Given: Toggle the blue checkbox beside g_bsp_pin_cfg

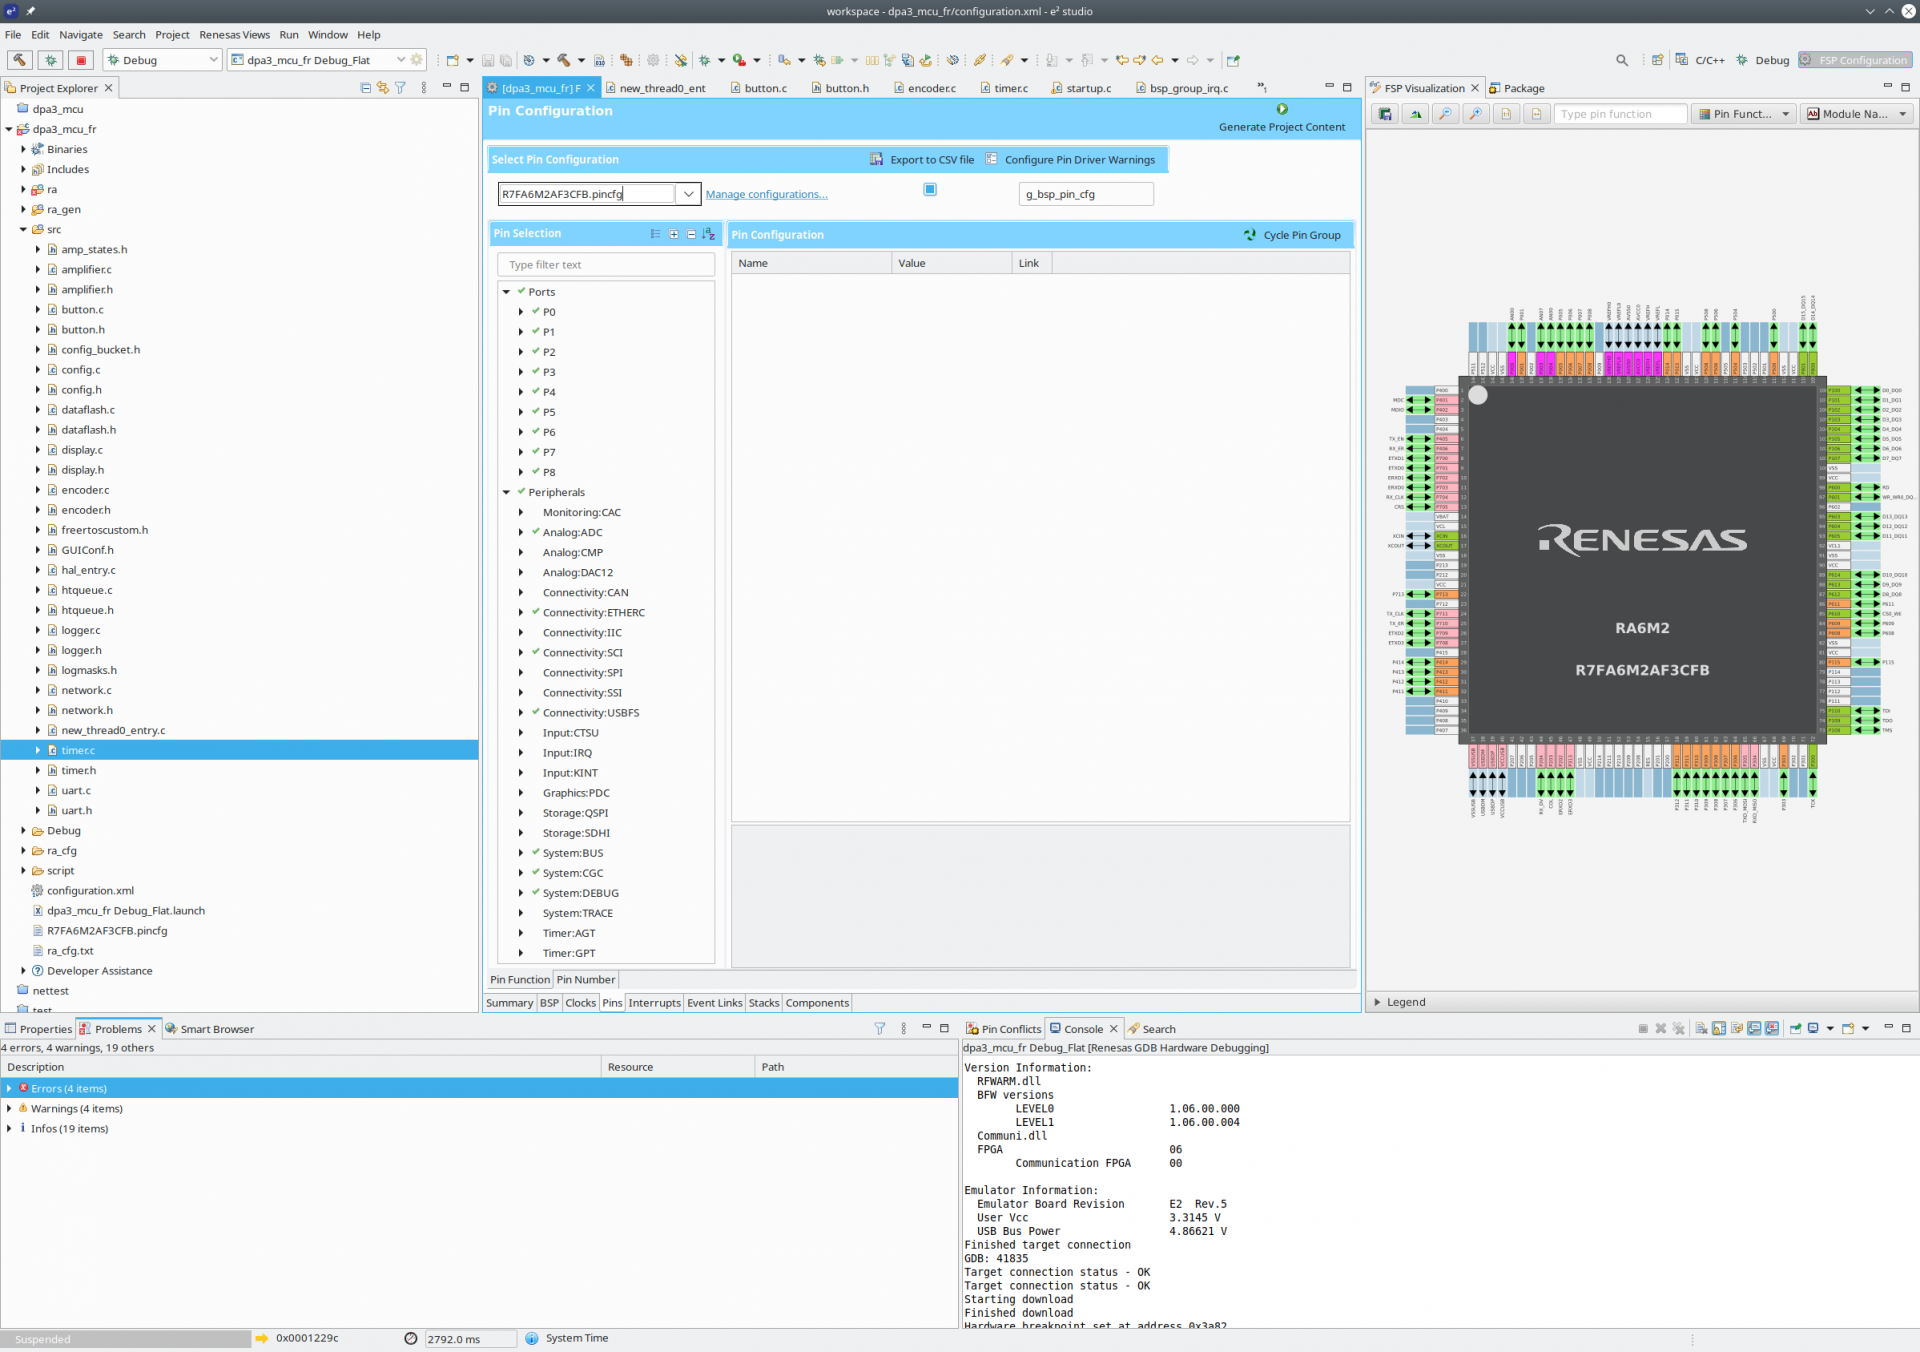Looking at the screenshot, I should click(x=930, y=189).
